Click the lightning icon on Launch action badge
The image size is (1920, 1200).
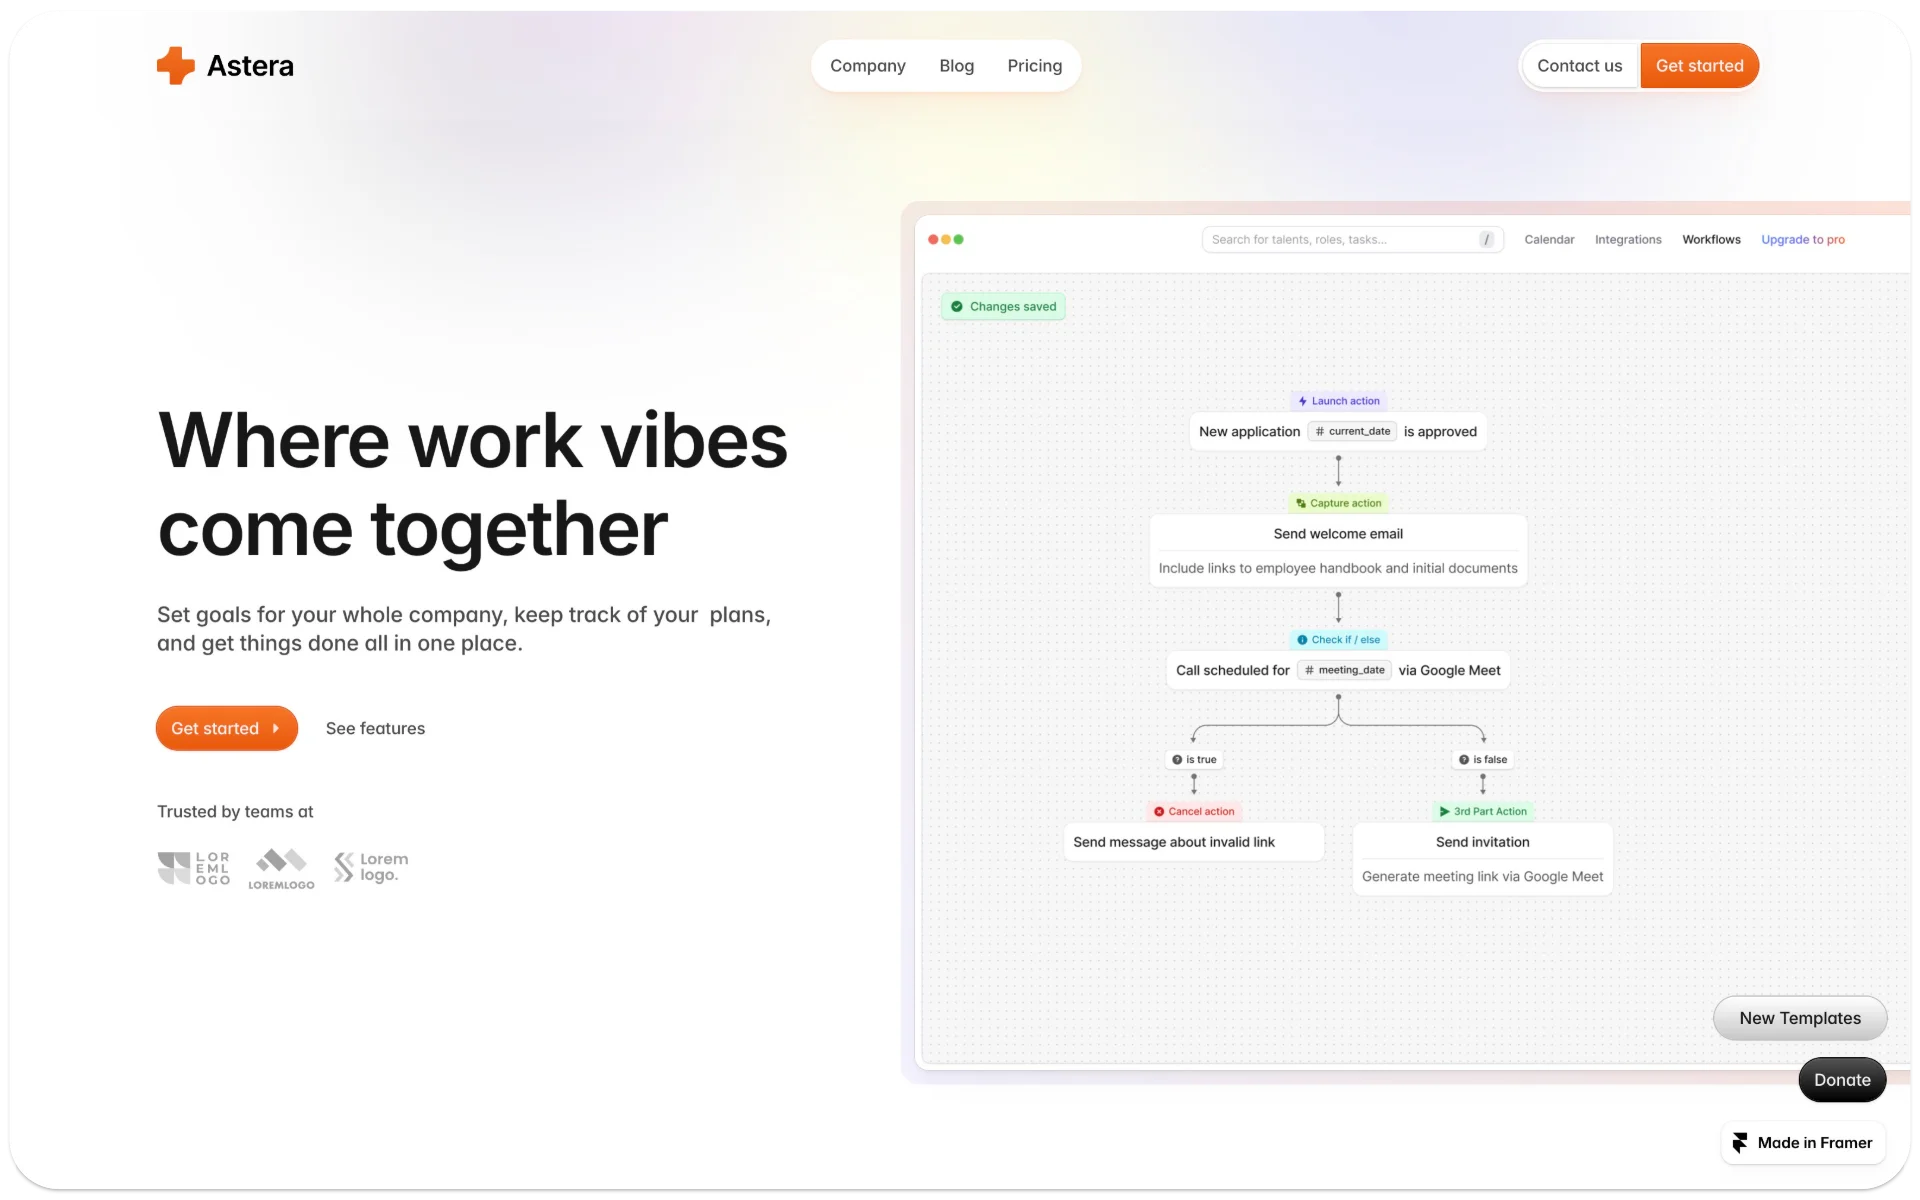click(1303, 401)
